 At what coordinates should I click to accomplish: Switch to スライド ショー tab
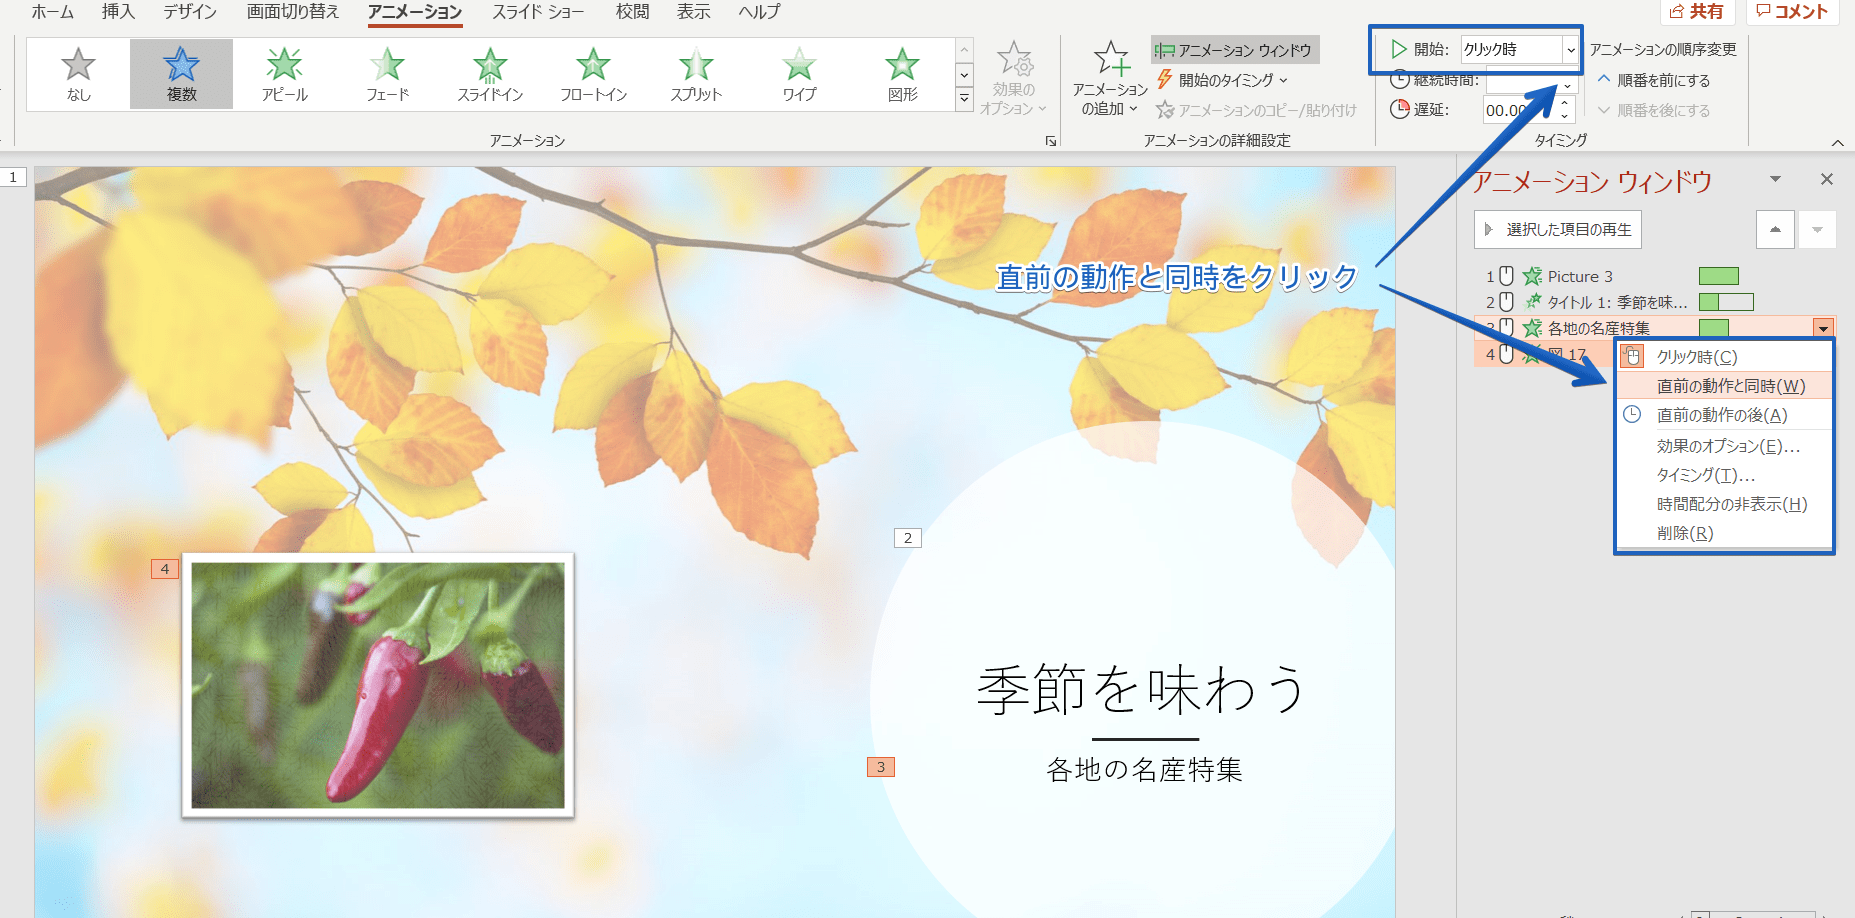[538, 12]
